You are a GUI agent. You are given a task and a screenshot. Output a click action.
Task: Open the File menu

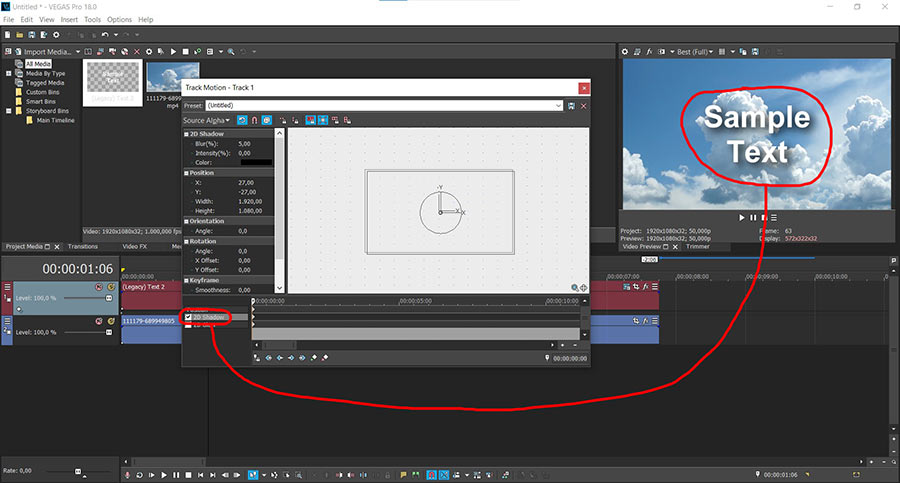pos(9,20)
